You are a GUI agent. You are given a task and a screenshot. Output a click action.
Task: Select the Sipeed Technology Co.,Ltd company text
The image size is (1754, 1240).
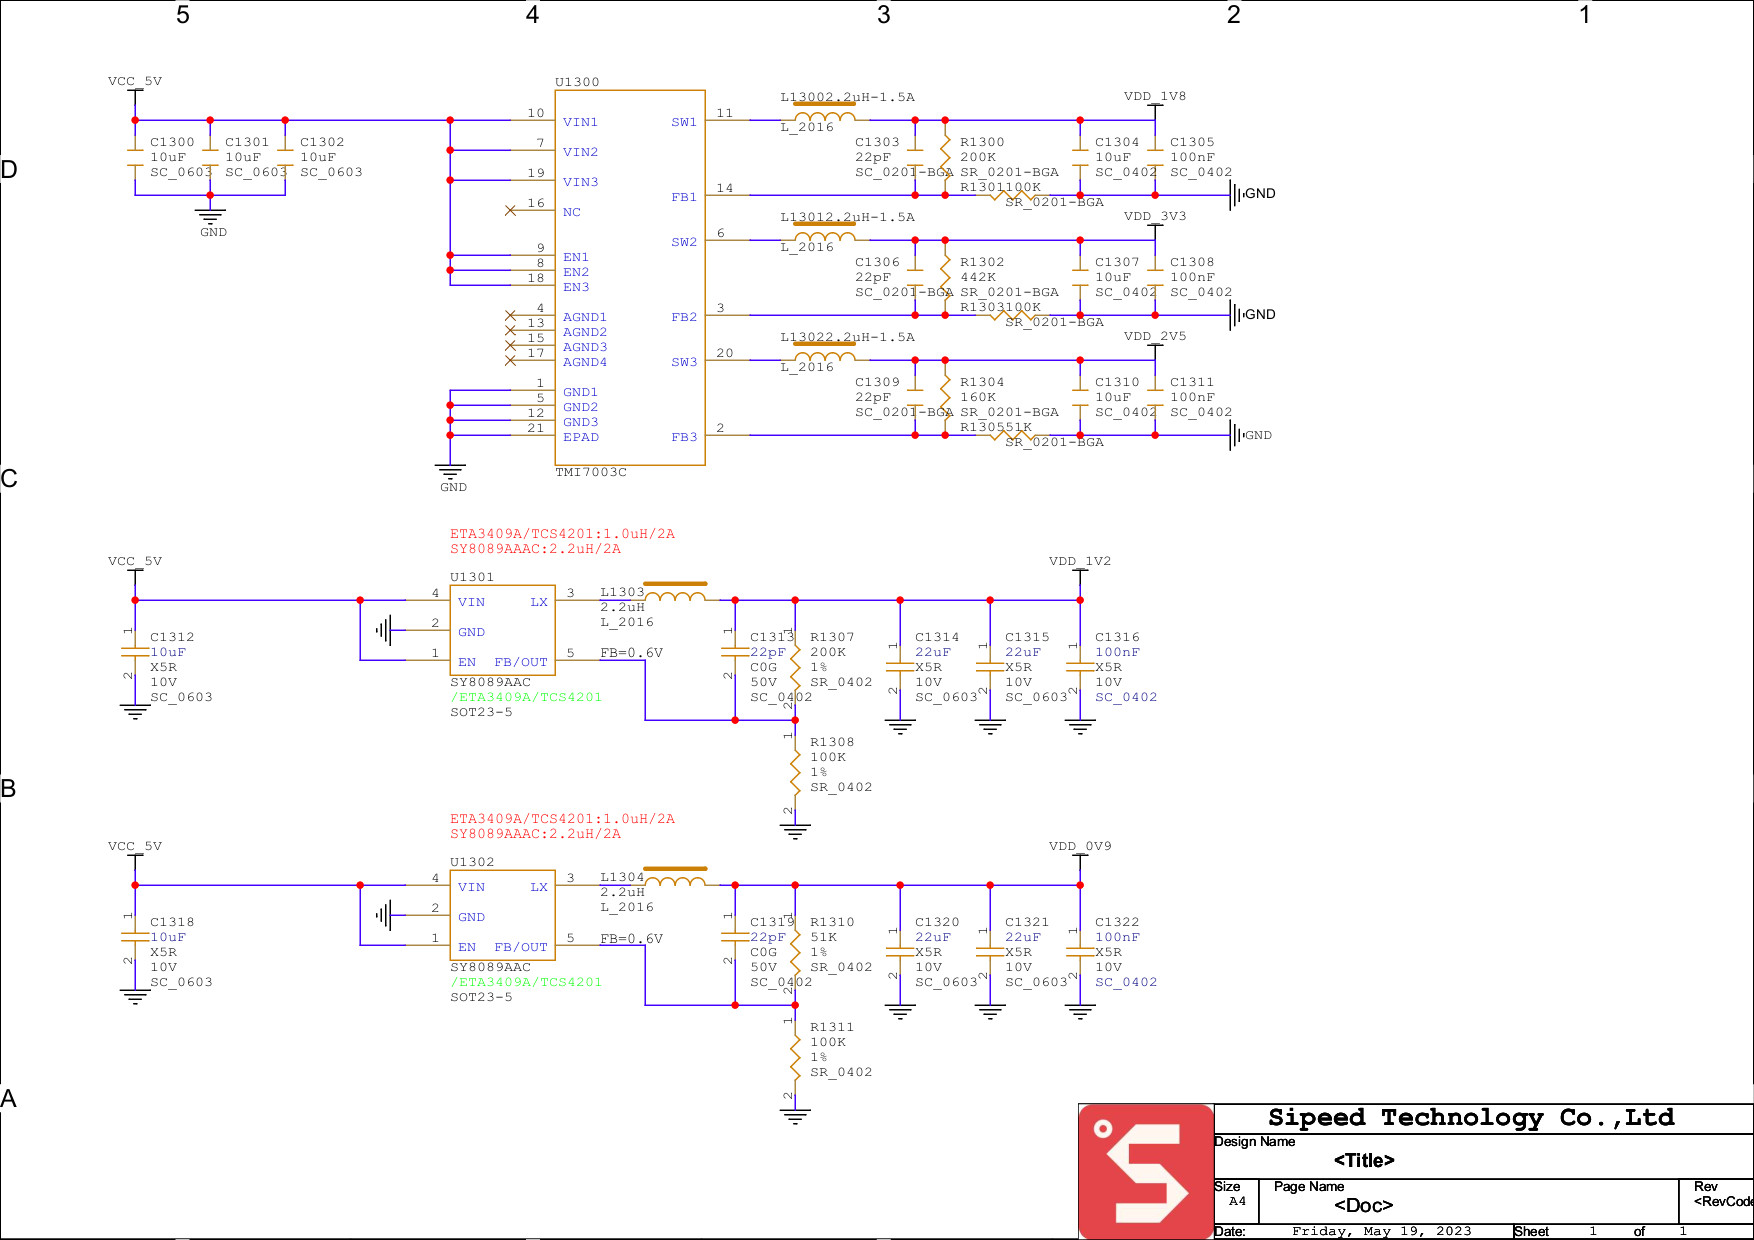(x=1470, y=1117)
